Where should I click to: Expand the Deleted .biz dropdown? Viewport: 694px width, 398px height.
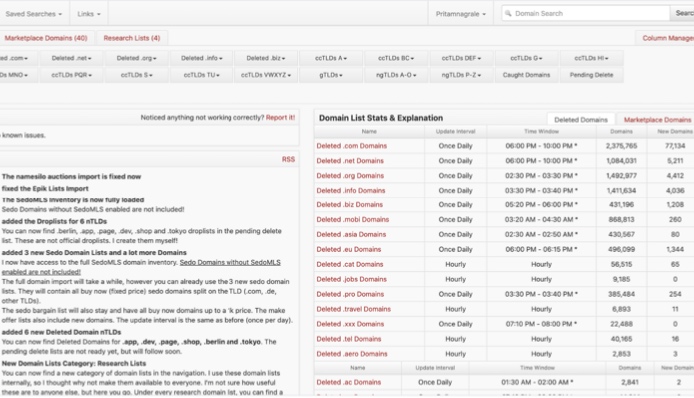tap(266, 58)
